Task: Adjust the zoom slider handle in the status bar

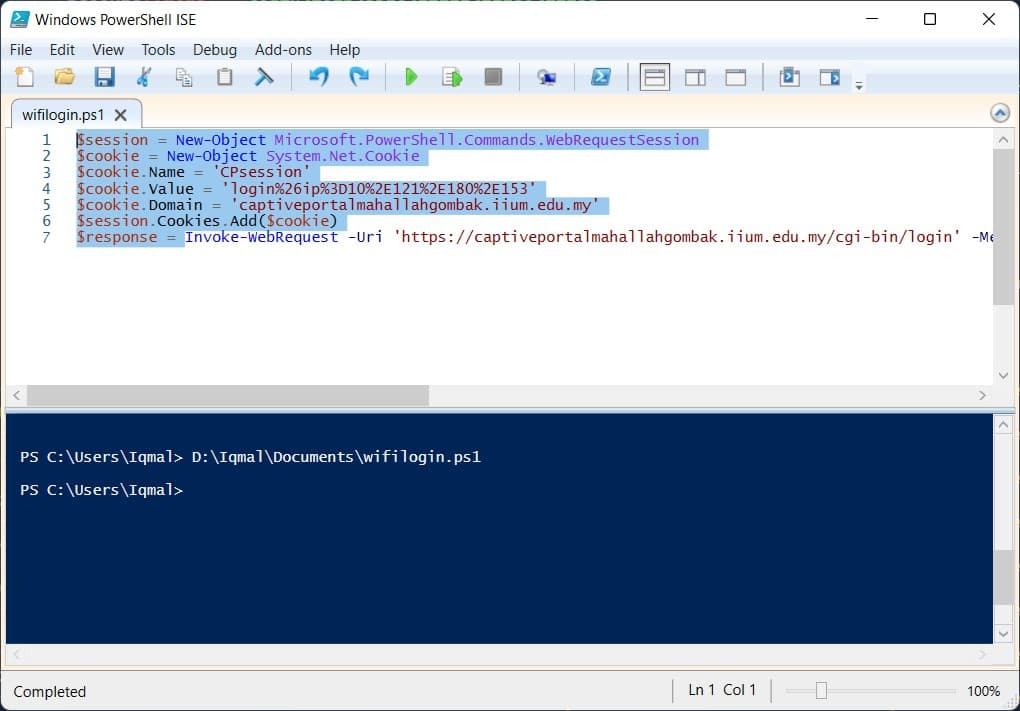Action: 821,690
